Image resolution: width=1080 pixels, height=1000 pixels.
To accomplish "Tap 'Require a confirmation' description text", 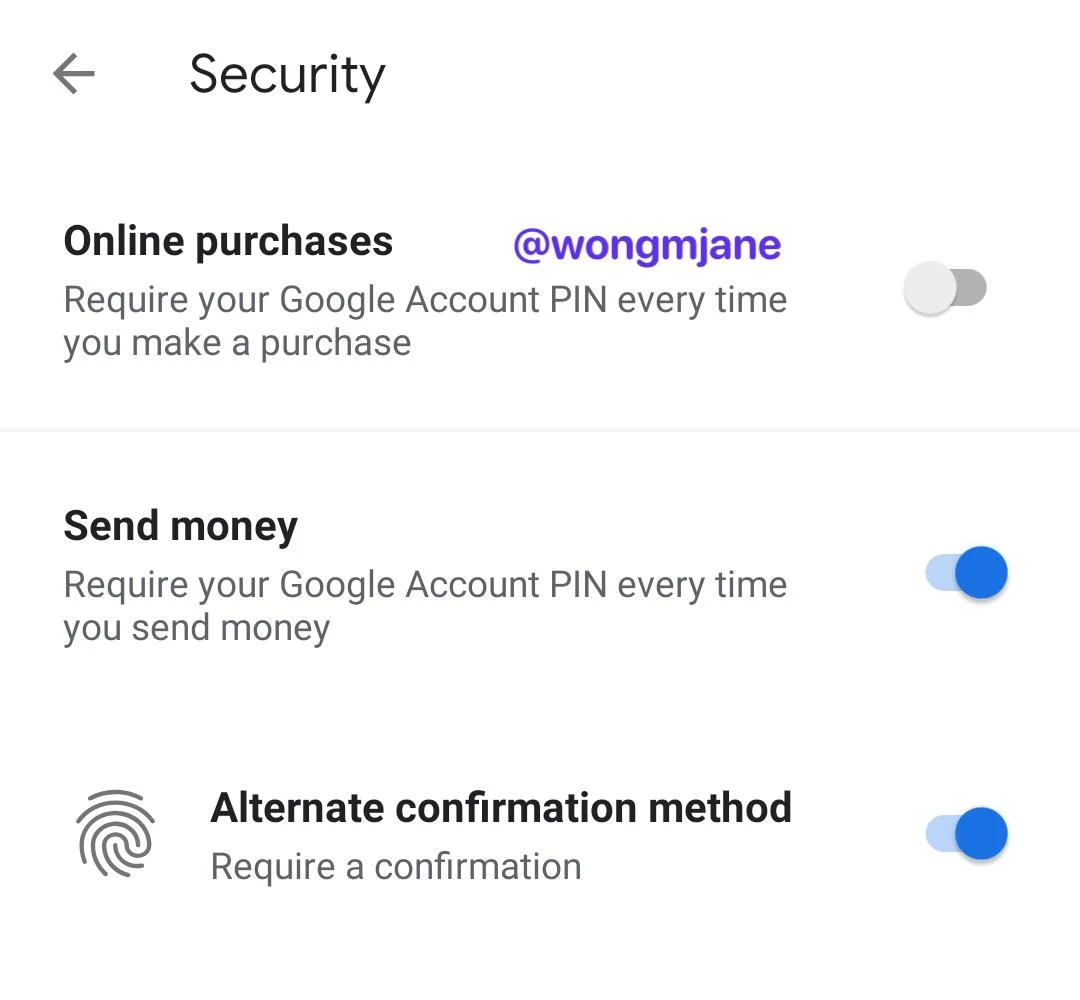I will click(395, 866).
